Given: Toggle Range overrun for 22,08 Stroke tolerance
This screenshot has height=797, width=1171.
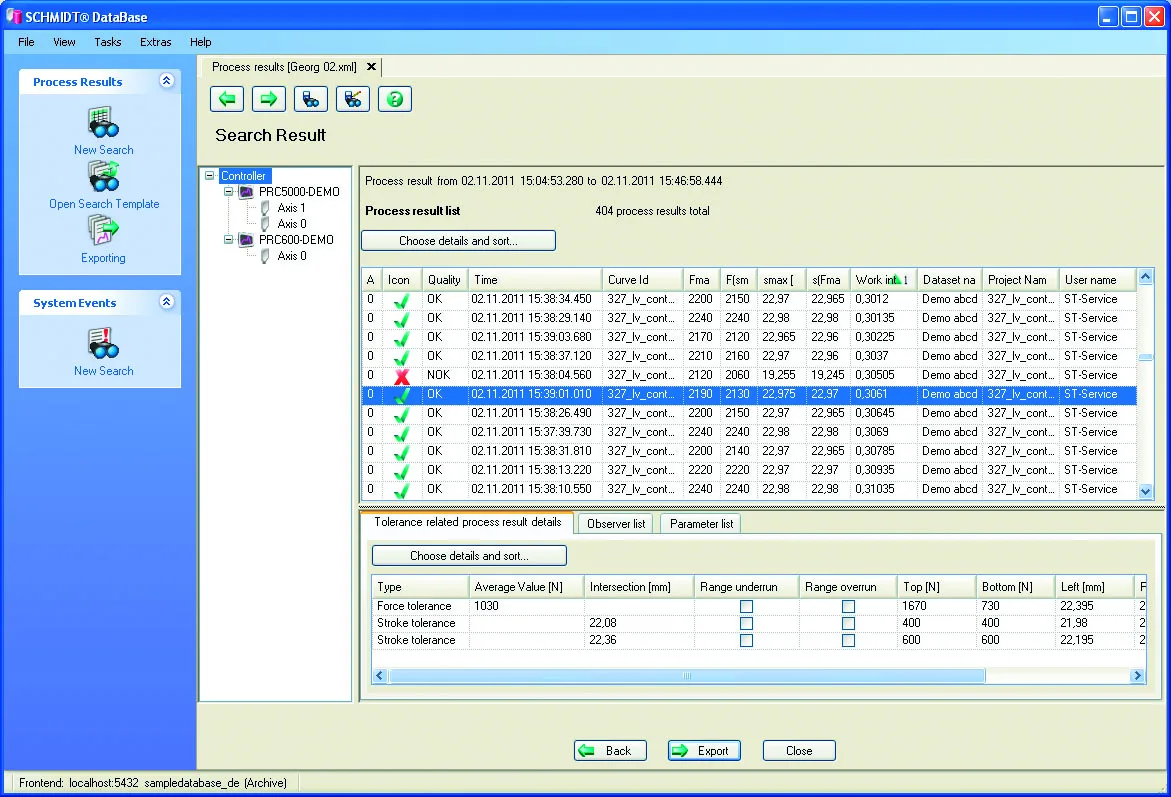Looking at the screenshot, I should [848, 623].
